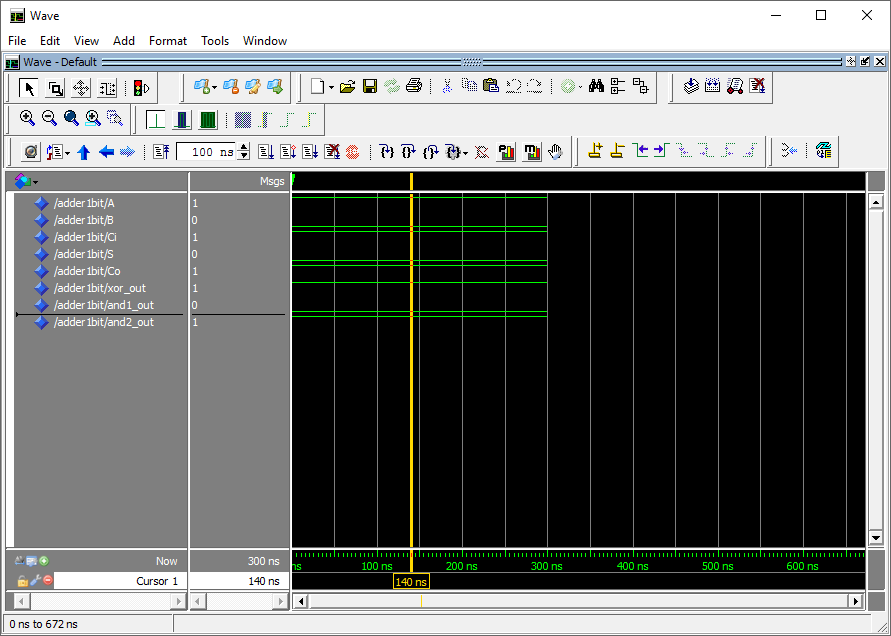
Task: Toggle Memory Profiling M chart button
Action: [532, 152]
